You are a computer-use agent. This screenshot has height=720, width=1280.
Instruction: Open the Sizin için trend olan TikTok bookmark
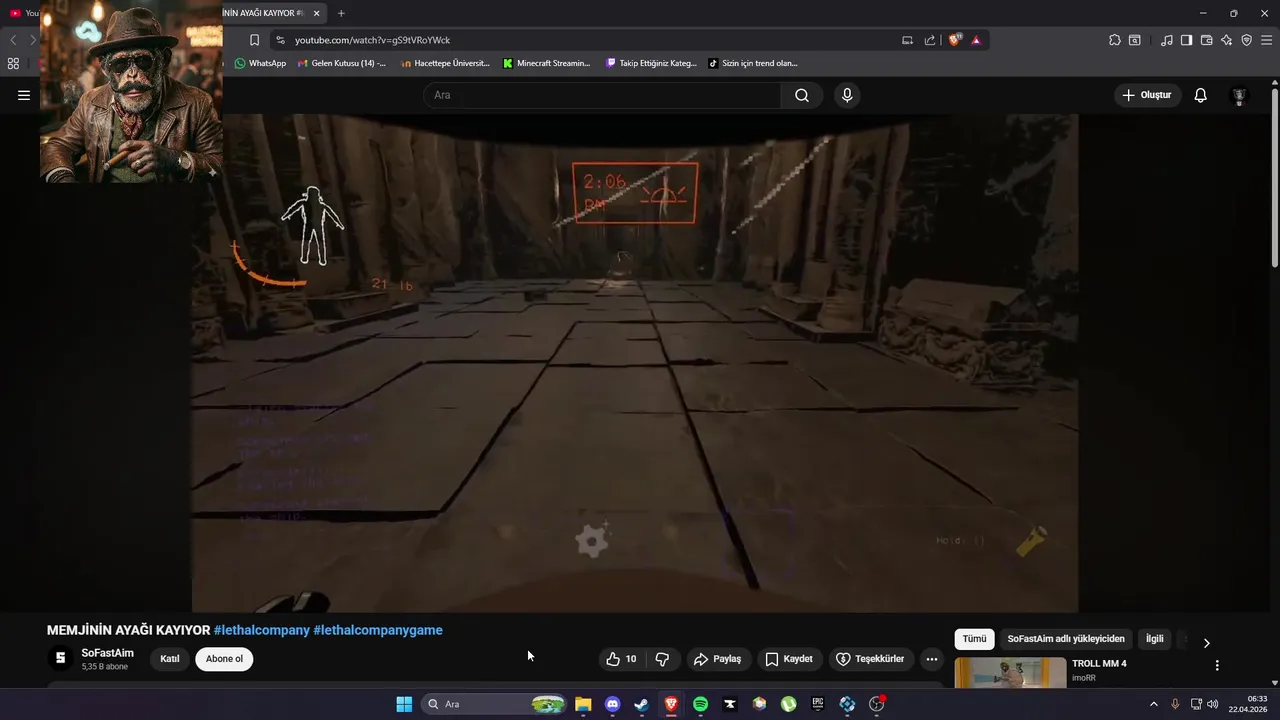753,63
